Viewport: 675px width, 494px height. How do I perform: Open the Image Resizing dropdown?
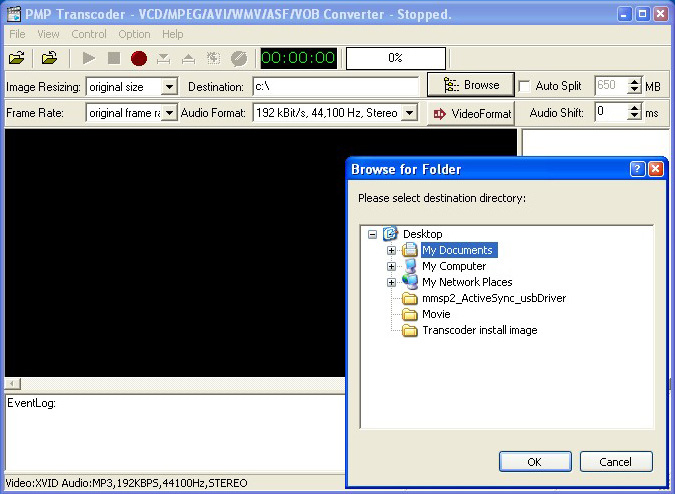point(170,87)
